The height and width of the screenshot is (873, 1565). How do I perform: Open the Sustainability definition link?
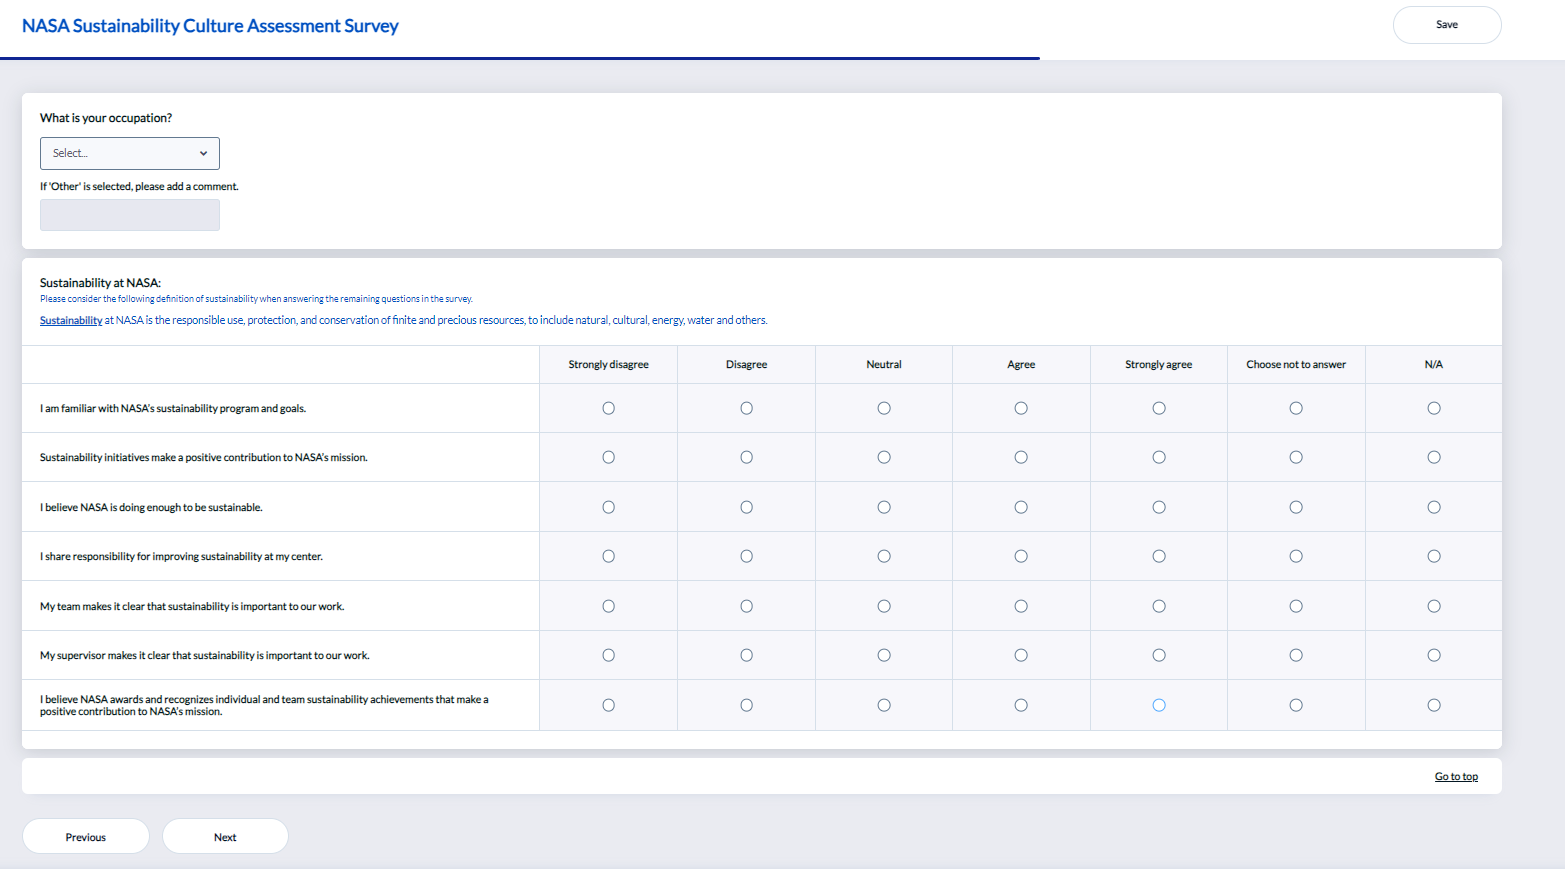pos(71,321)
